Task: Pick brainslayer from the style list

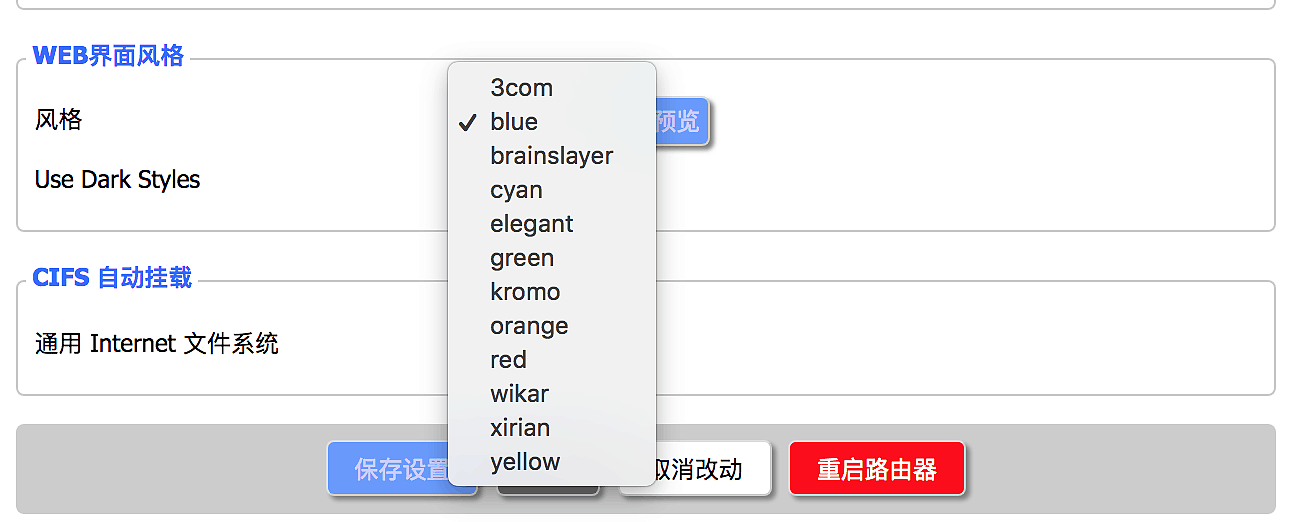Action: coord(551,156)
